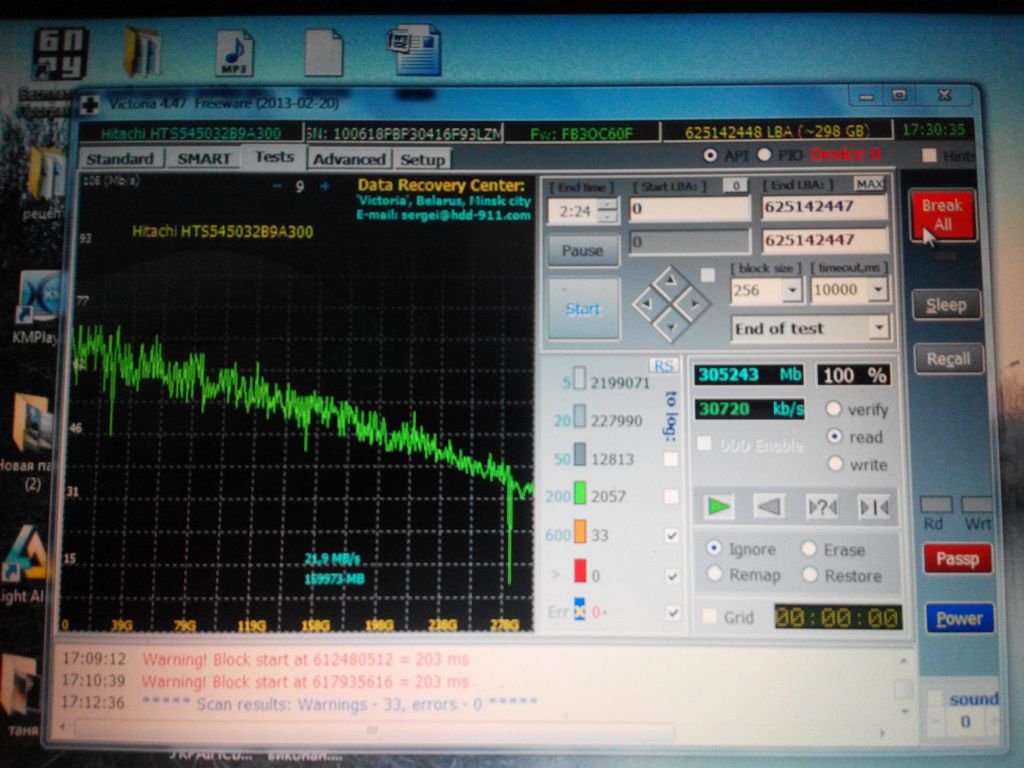
Task: Toggle the Hints checkbox
Action: point(929,155)
